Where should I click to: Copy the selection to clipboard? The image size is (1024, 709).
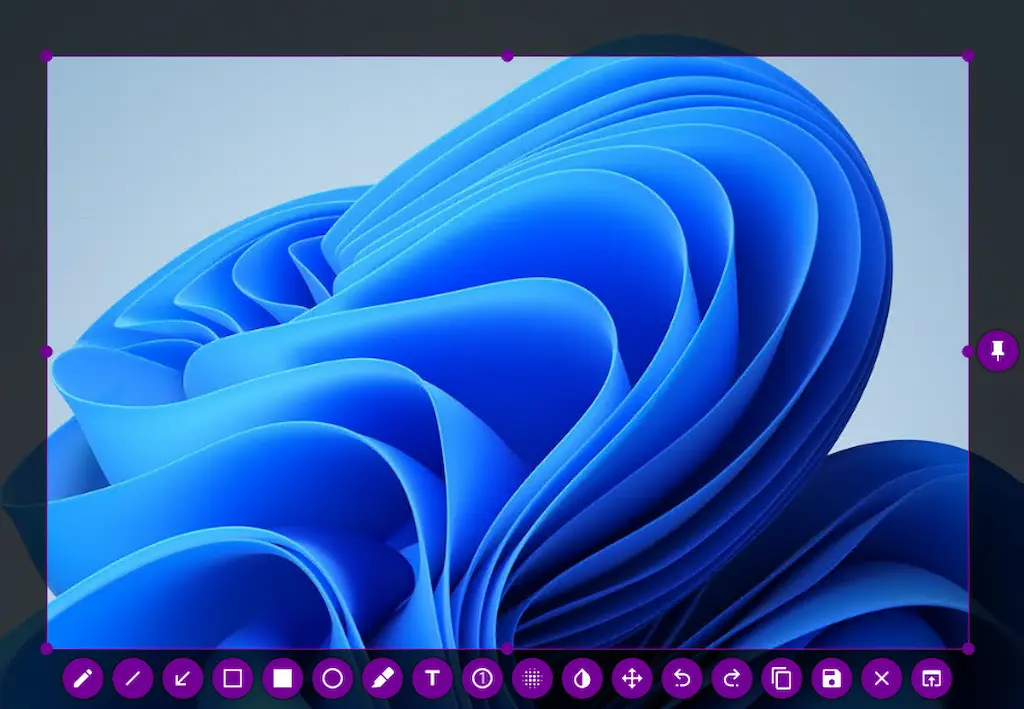[782, 678]
